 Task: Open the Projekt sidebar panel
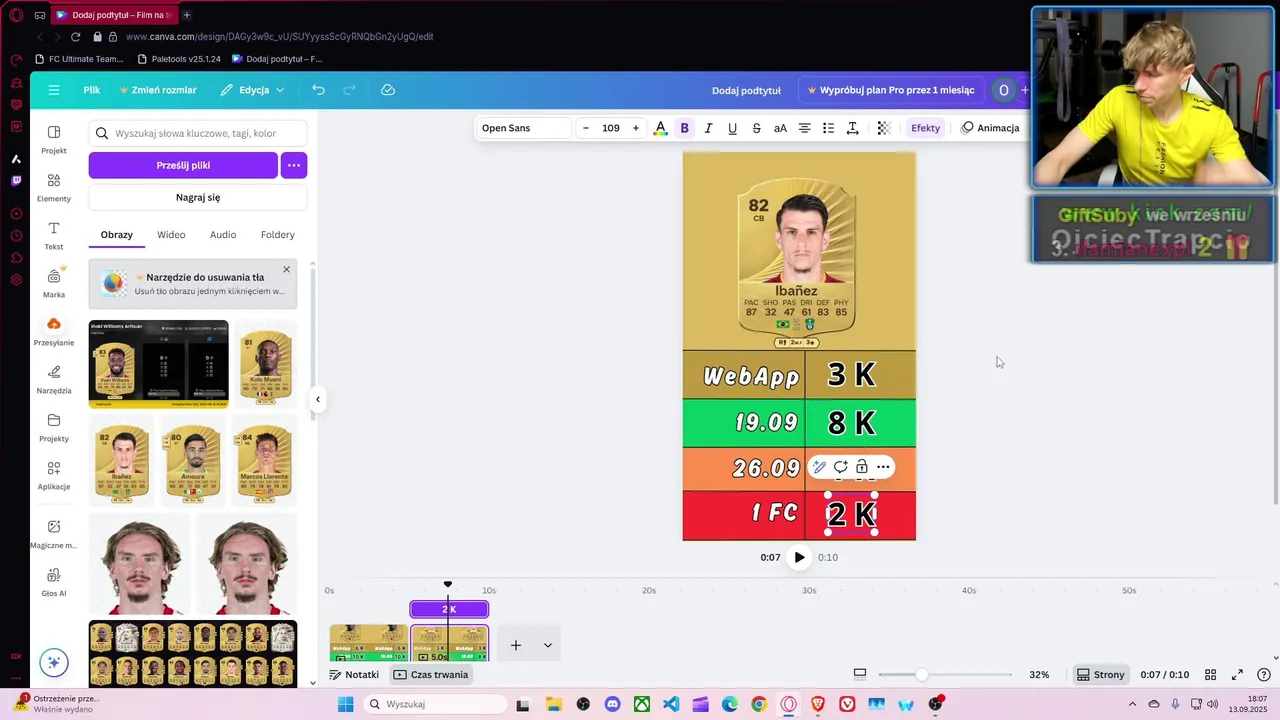(54, 140)
